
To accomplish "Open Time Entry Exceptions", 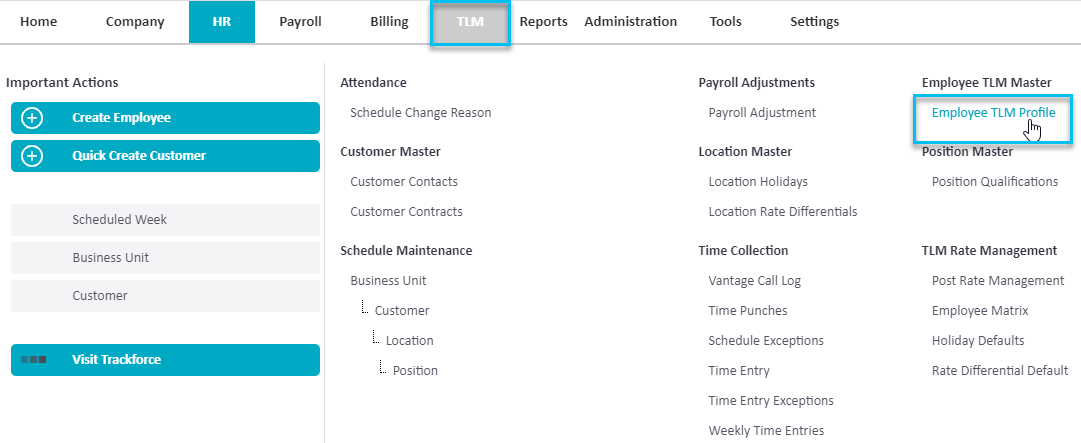I will [x=771, y=400].
